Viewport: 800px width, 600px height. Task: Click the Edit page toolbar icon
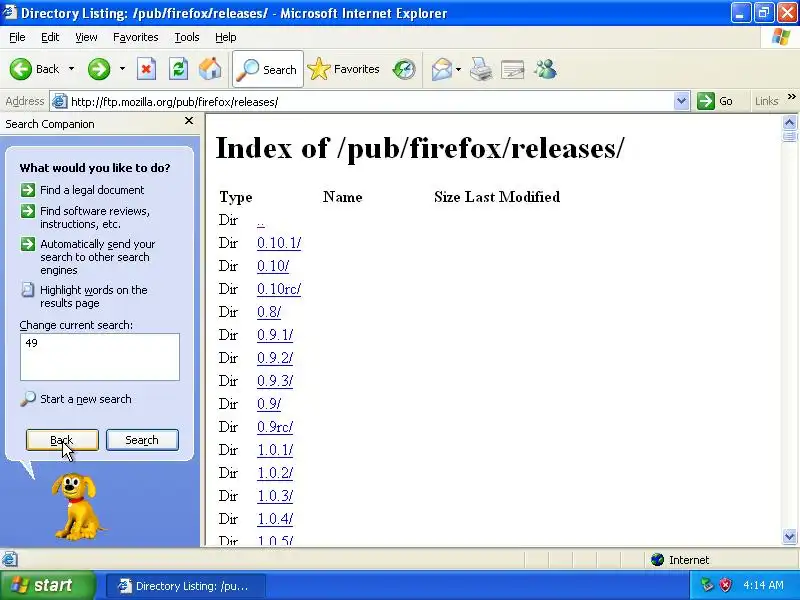(512, 69)
